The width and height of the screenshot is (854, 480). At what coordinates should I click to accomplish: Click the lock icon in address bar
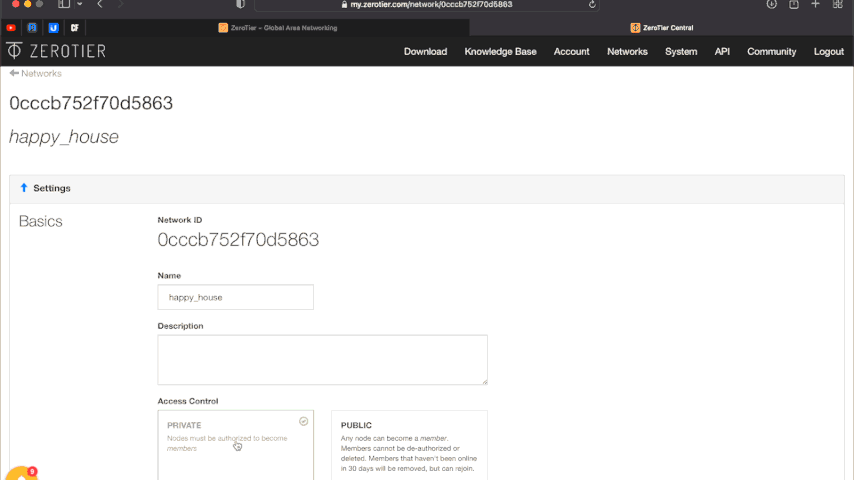(344, 4)
